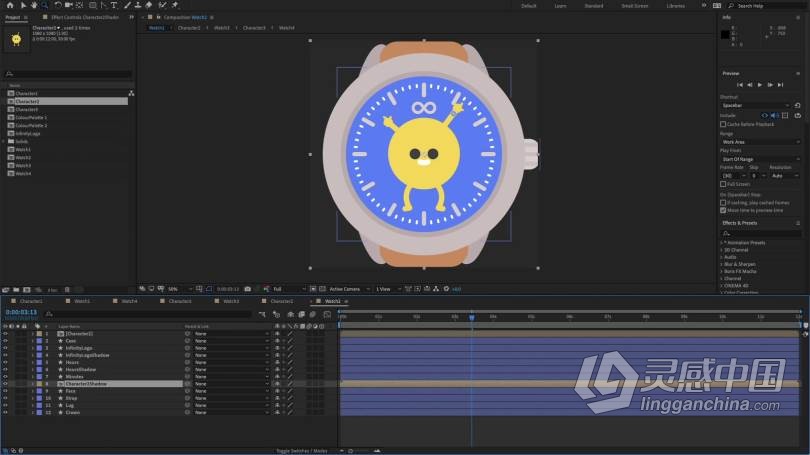Select the Puppet Pin tool

(174, 5)
